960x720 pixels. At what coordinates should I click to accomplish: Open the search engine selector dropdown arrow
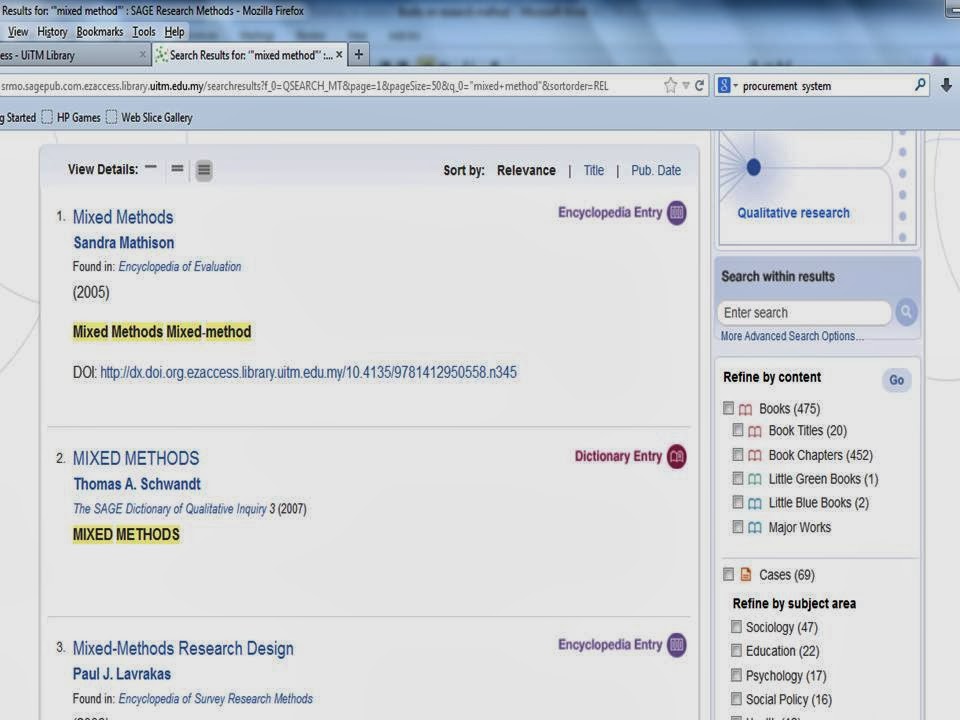coord(735,86)
